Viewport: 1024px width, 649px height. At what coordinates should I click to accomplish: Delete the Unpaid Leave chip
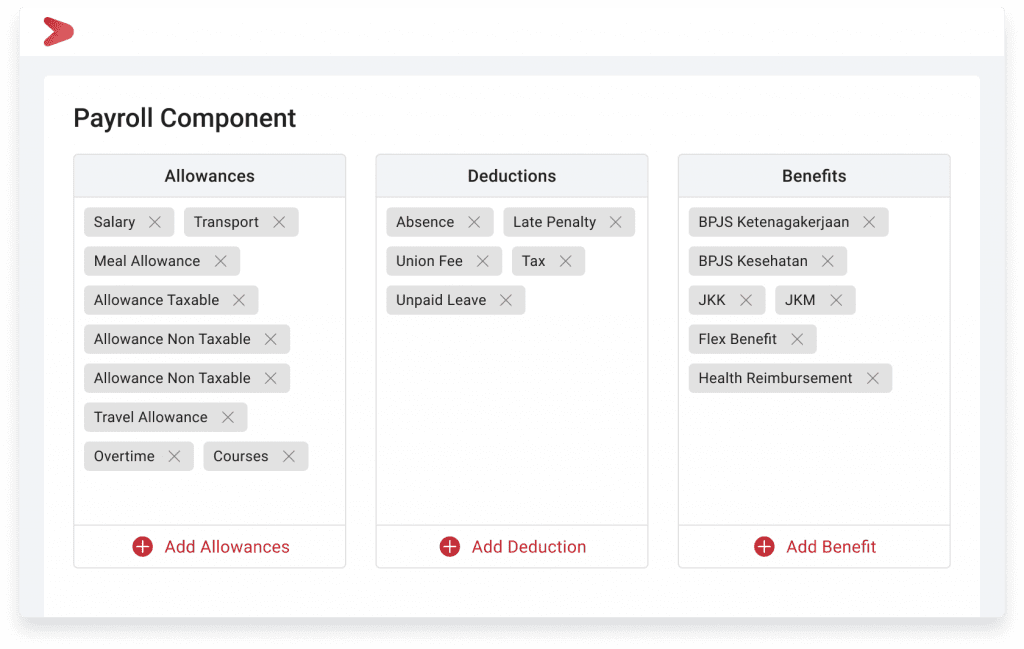click(506, 300)
